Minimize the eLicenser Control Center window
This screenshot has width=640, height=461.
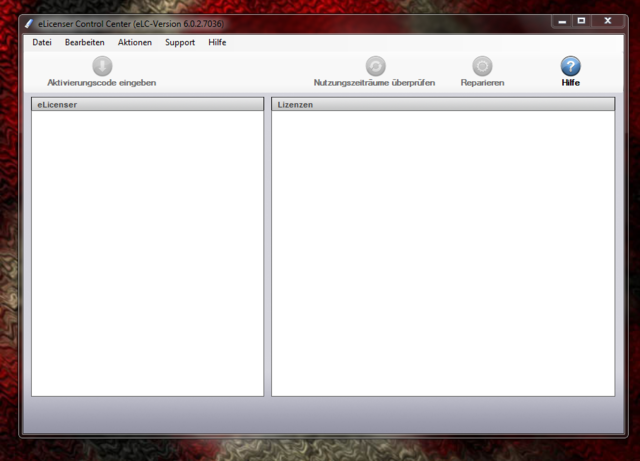562,21
